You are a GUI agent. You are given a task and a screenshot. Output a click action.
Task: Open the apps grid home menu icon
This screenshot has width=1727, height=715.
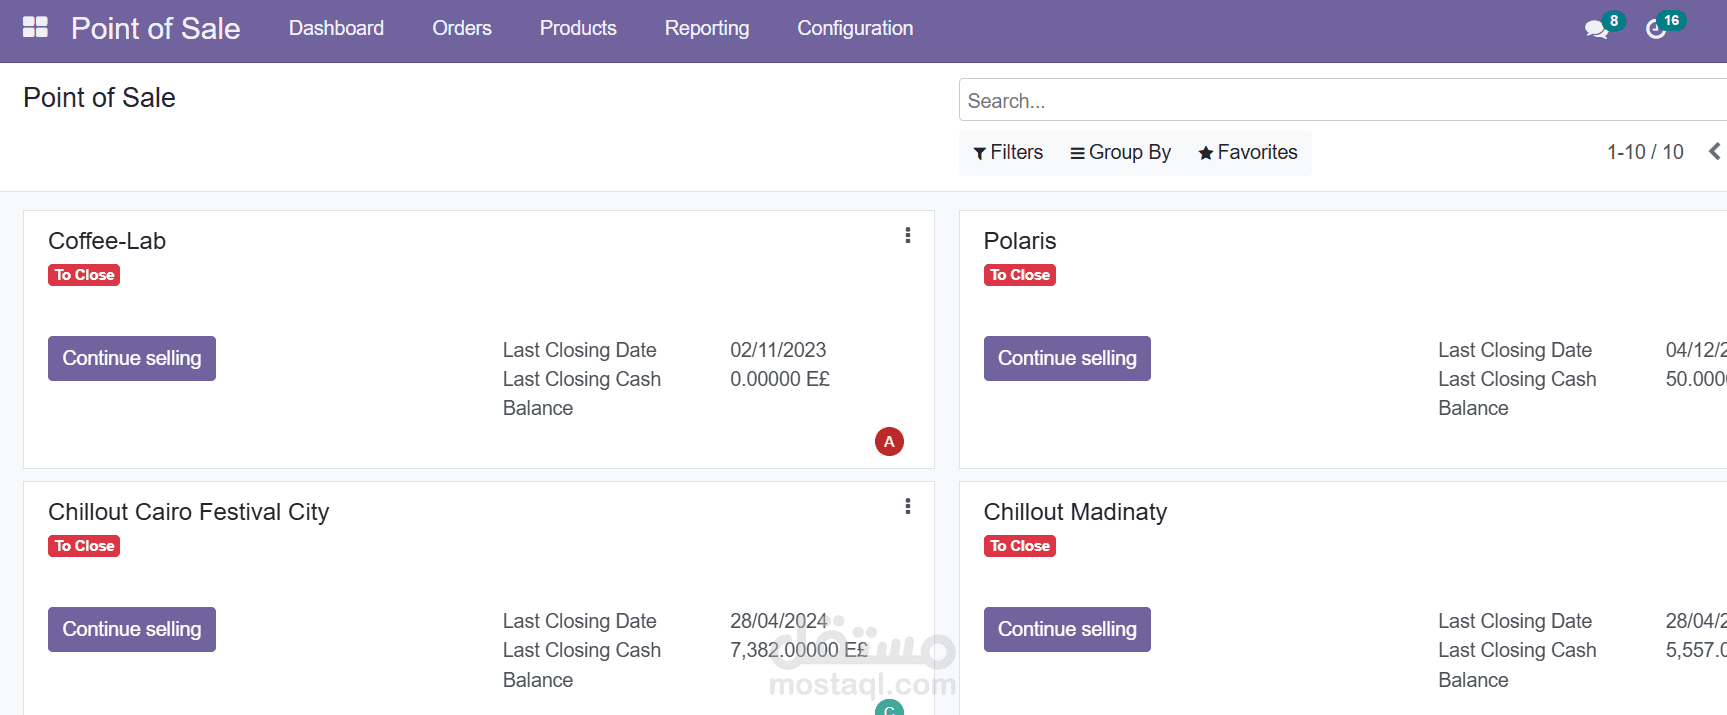(35, 27)
